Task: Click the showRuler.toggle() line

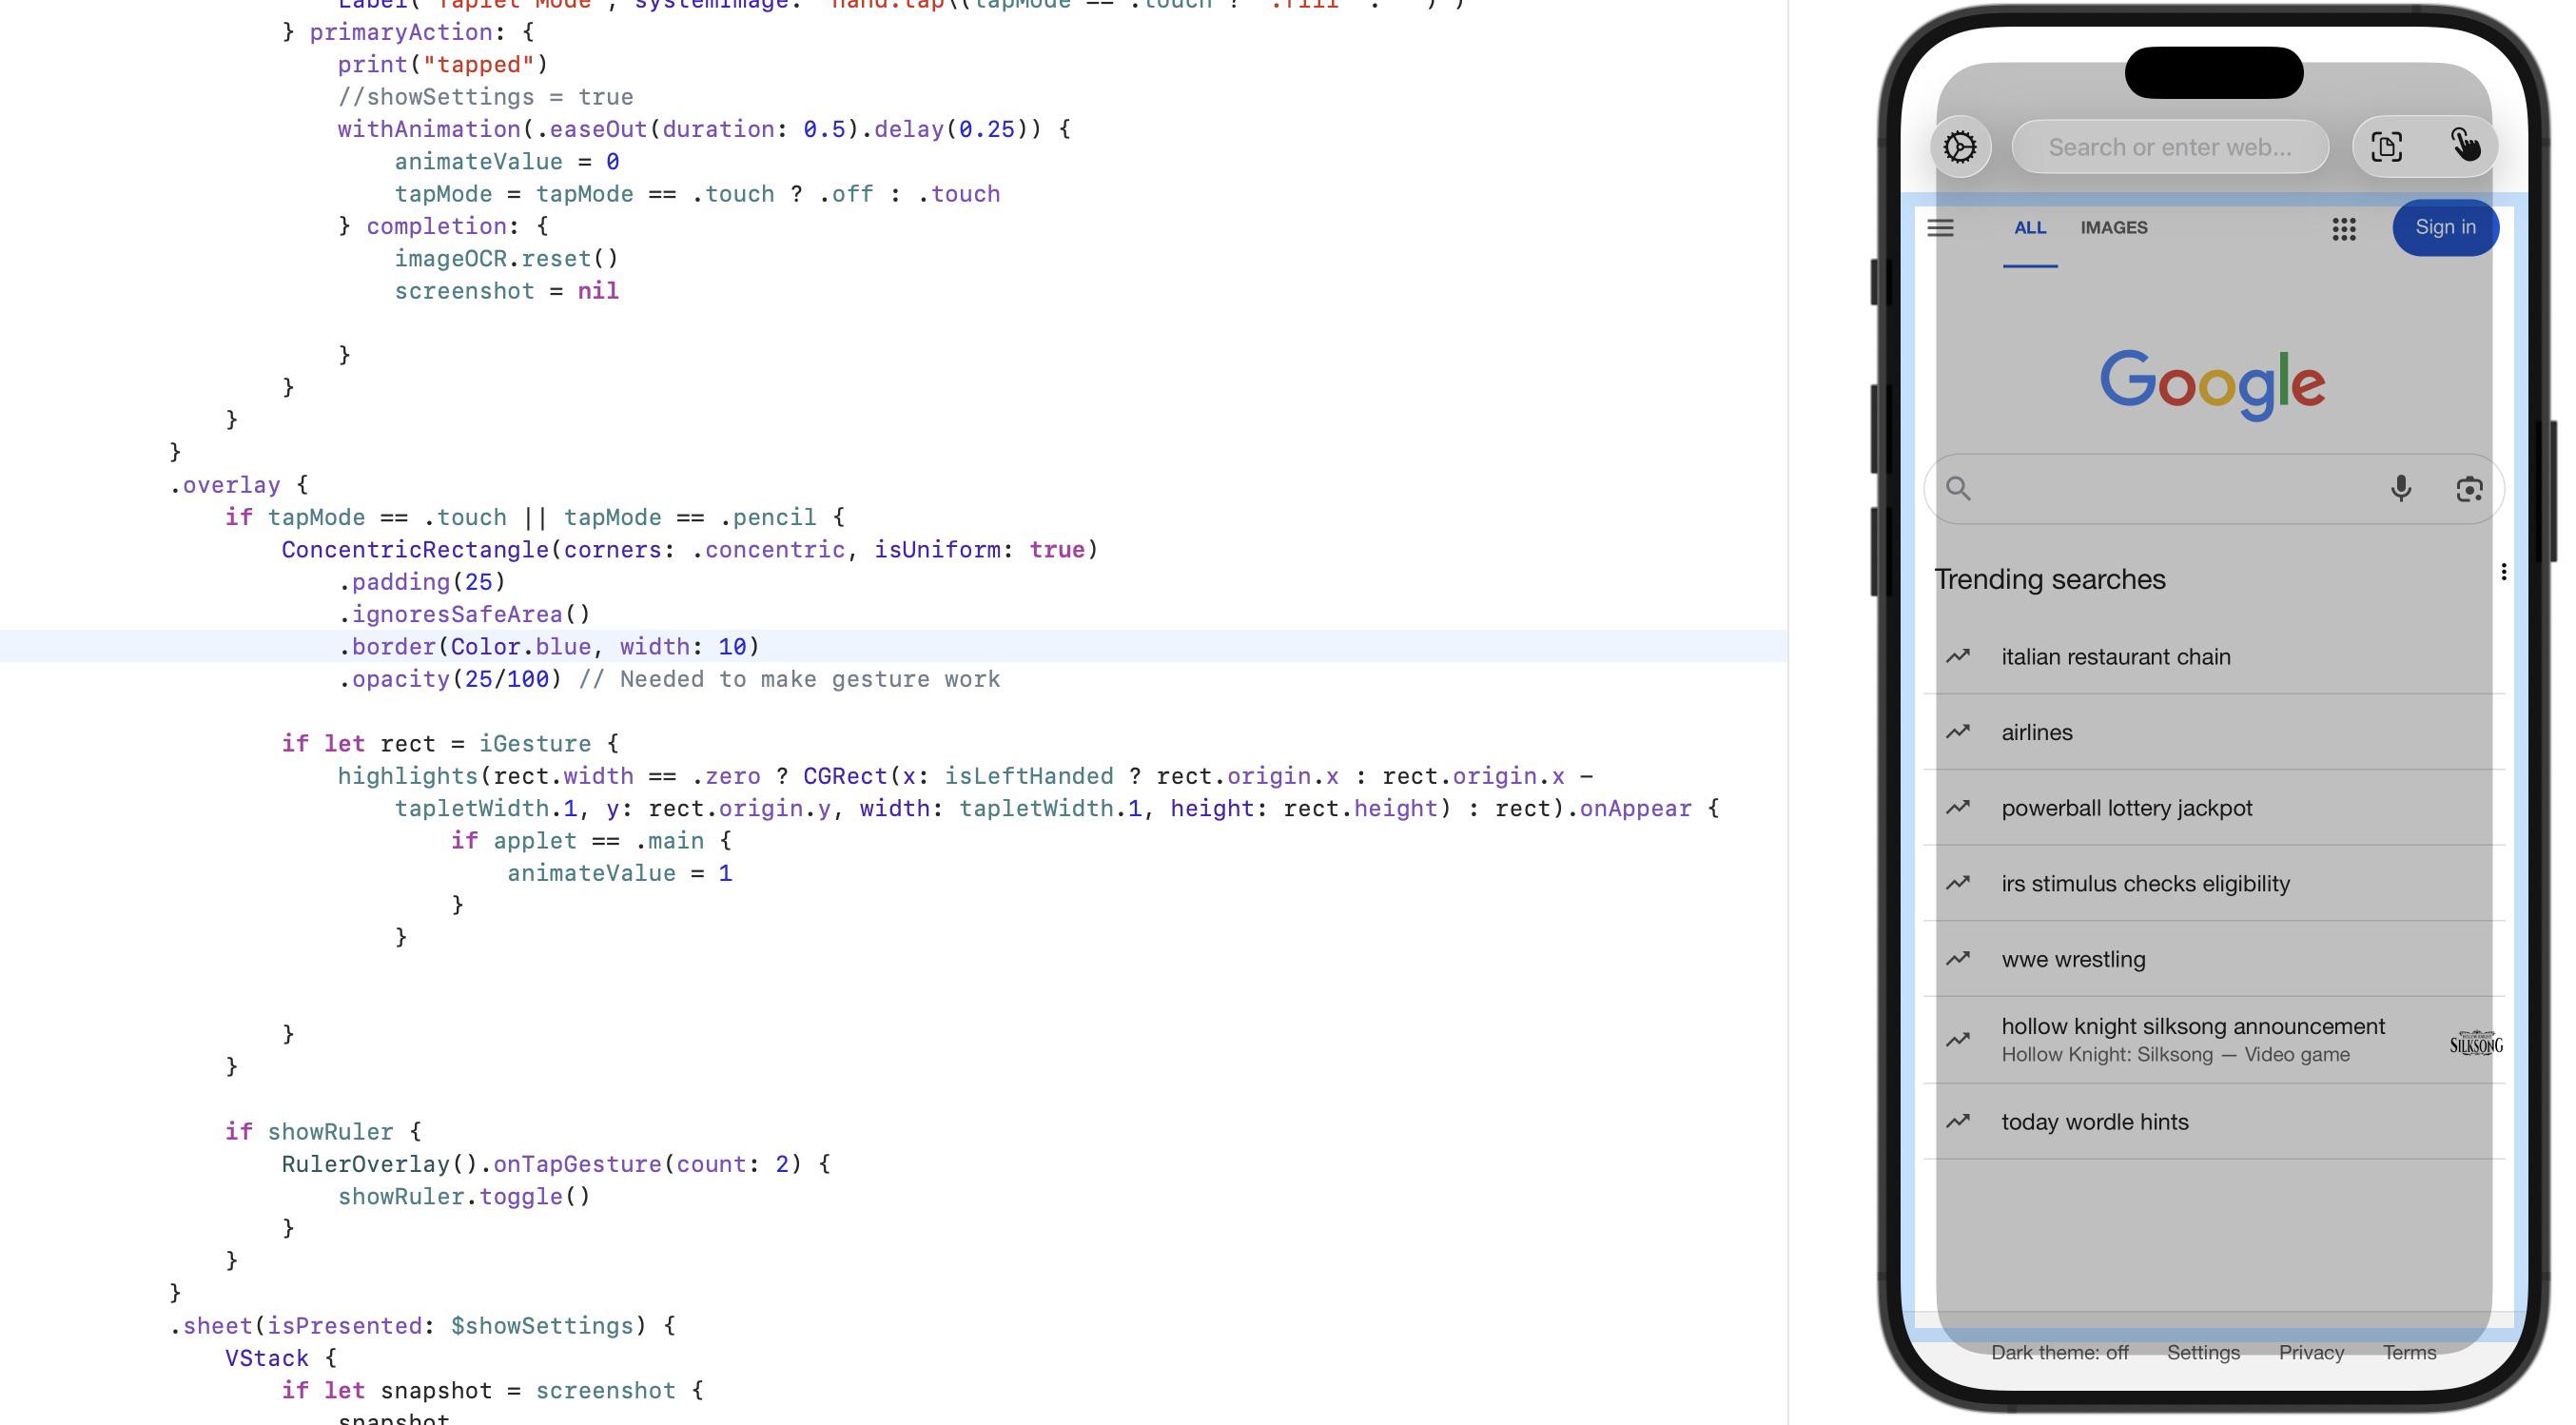Action: pos(464,1197)
